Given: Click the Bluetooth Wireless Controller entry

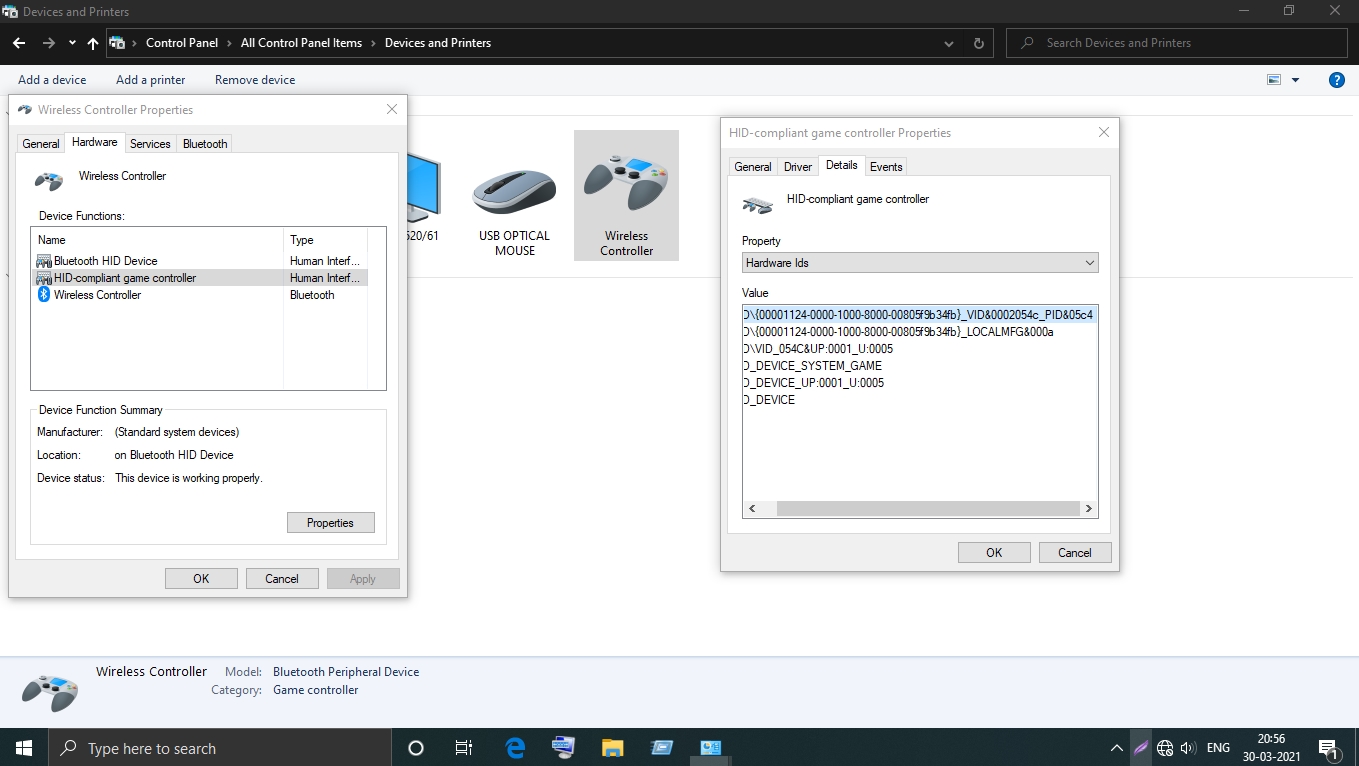Looking at the screenshot, I should [x=96, y=294].
